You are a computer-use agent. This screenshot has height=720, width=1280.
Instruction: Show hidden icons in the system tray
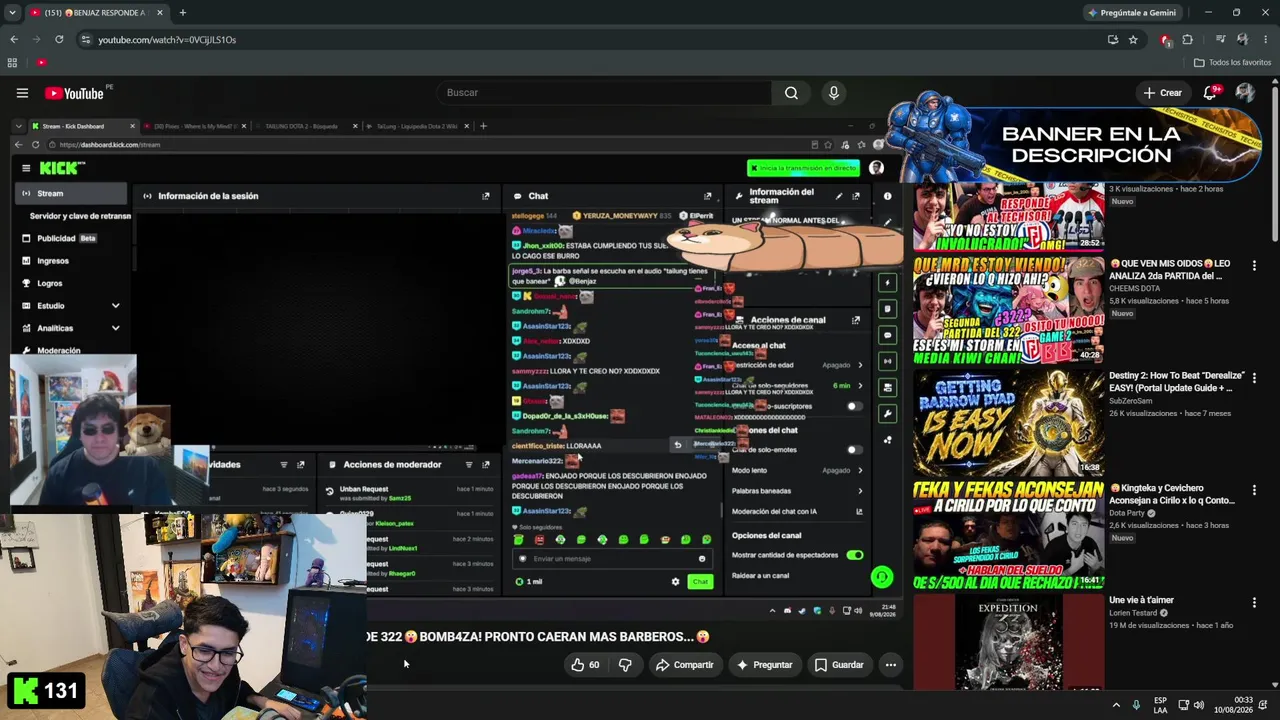point(1116,705)
